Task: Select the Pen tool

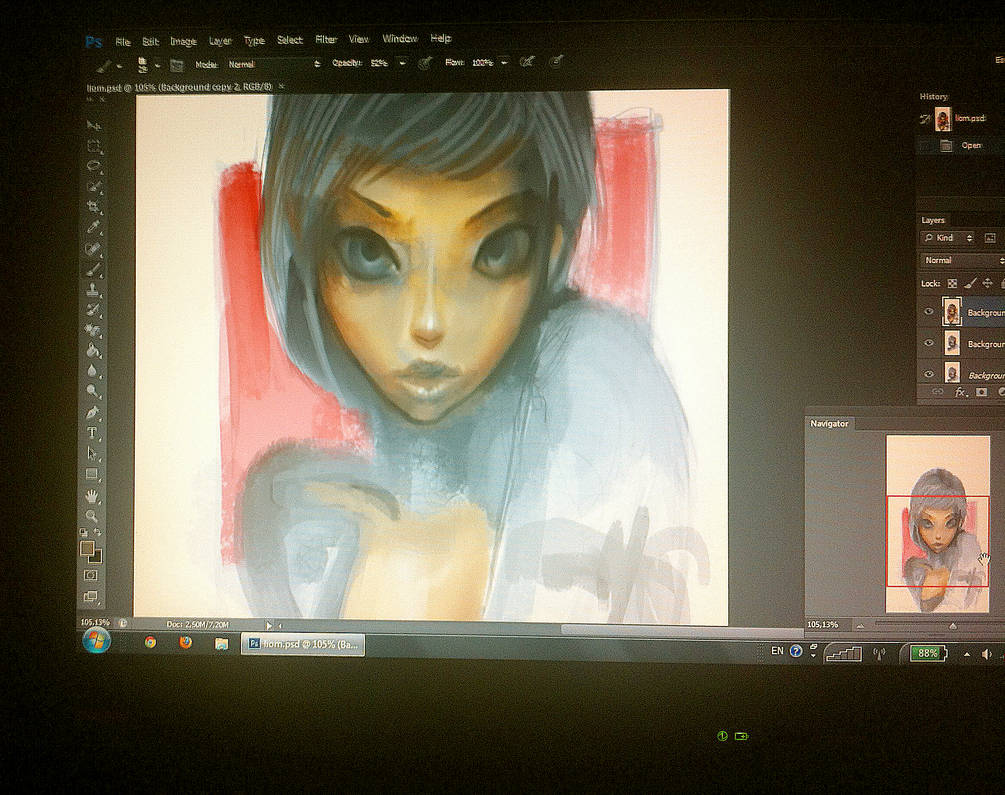Action: 94,412
